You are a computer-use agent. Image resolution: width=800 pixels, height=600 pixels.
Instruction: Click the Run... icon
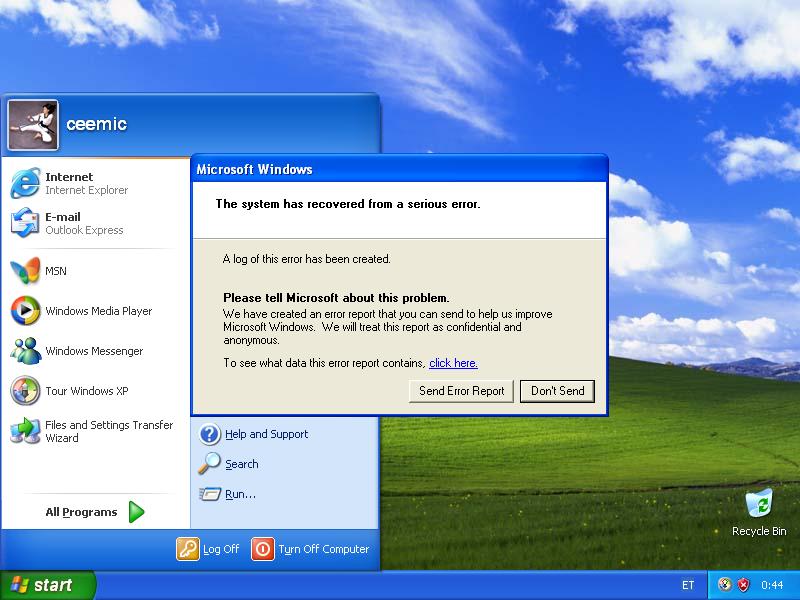point(210,494)
